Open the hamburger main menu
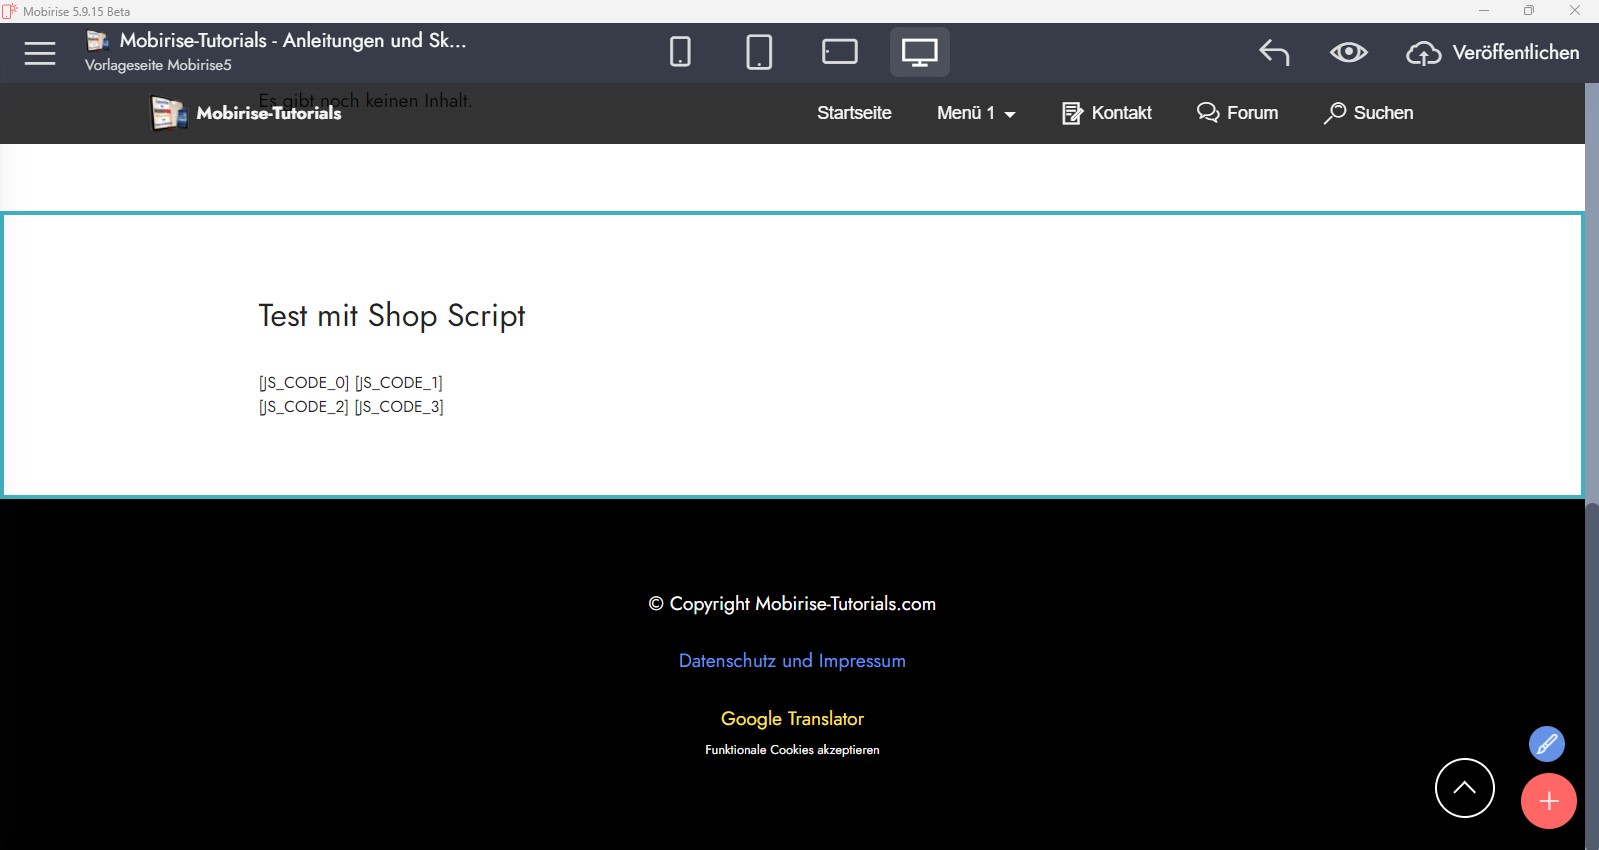The height and width of the screenshot is (850, 1599). click(x=40, y=53)
